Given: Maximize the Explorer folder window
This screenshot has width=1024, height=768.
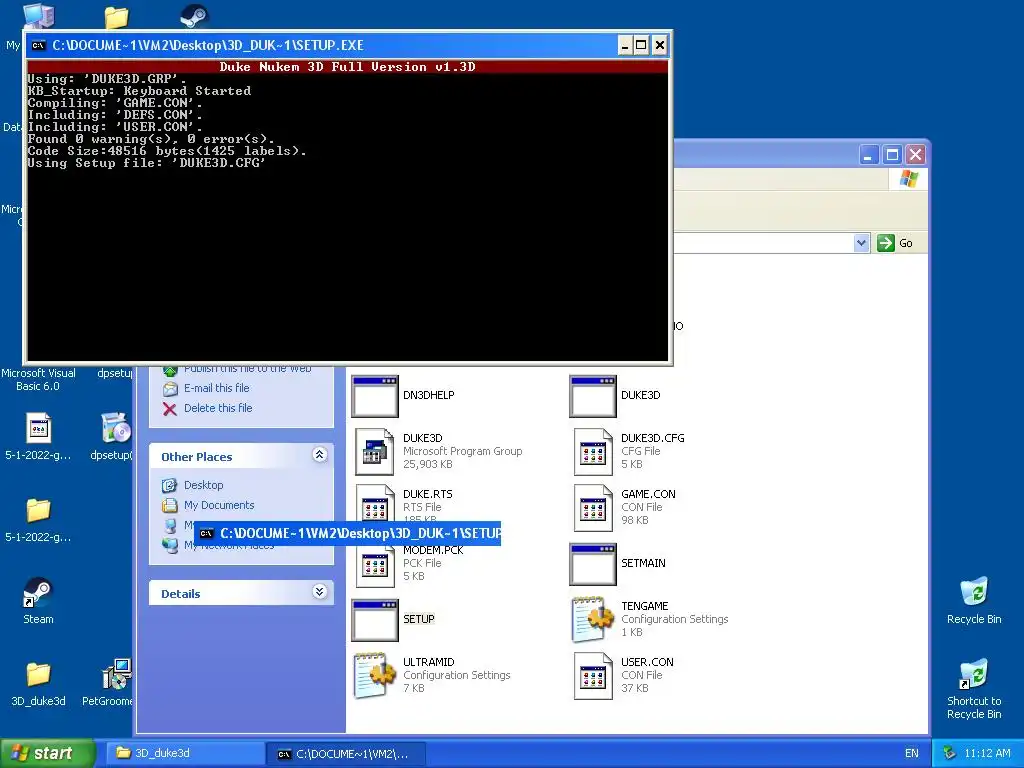Looking at the screenshot, I should pyautogui.click(x=892, y=155).
